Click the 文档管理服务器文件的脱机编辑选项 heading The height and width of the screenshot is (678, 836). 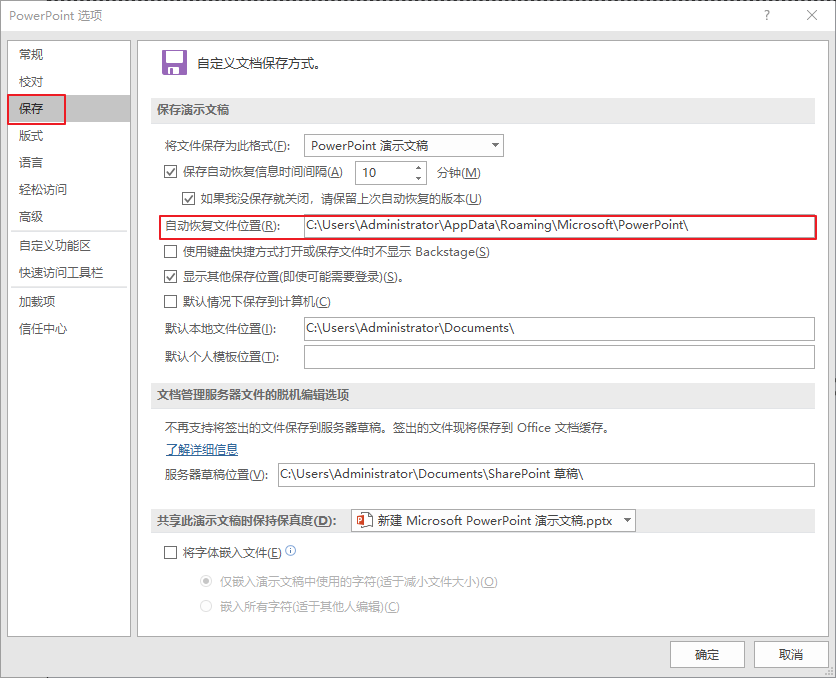pos(253,395)
